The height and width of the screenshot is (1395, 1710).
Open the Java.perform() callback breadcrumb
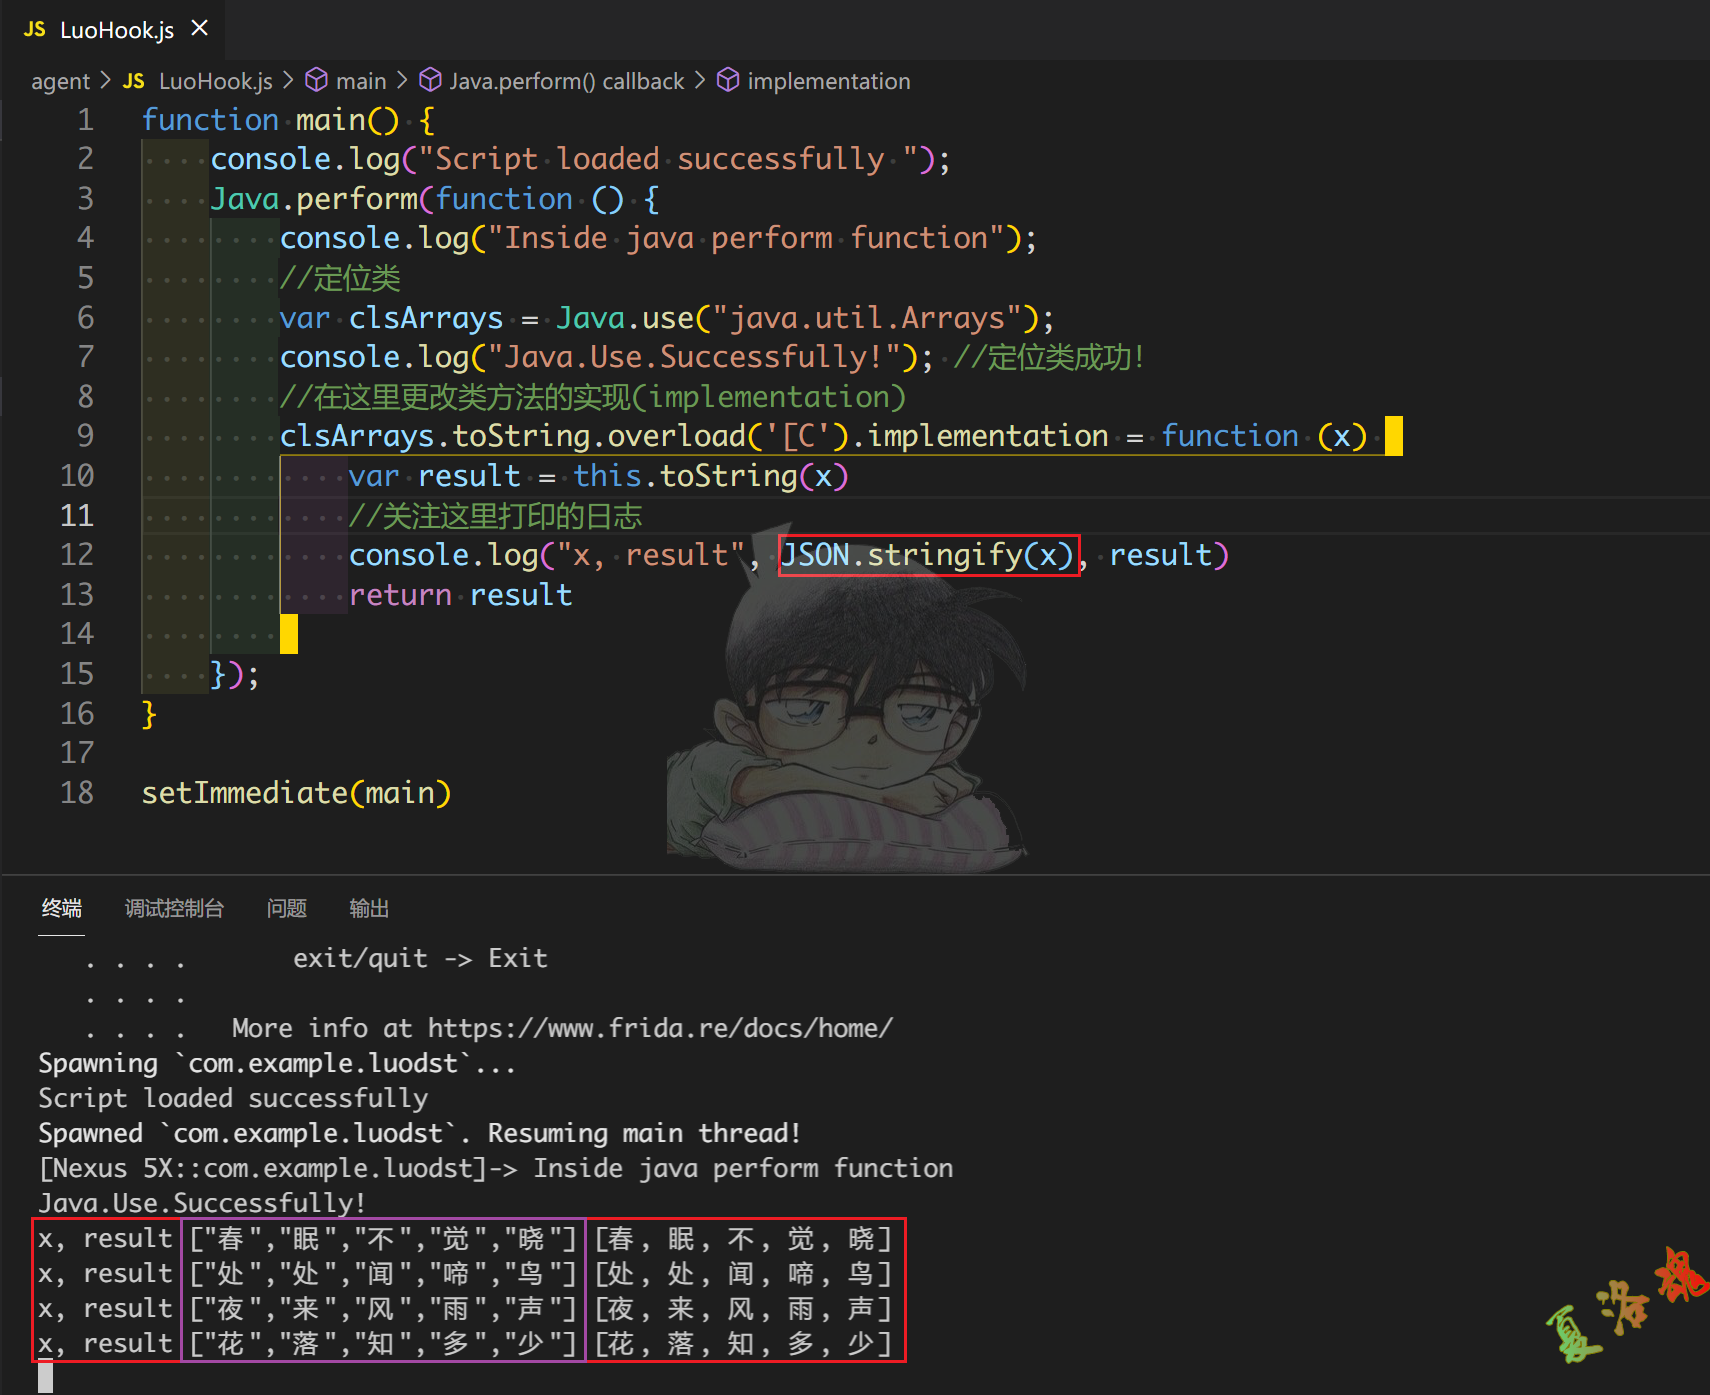[x=566, y=81]
